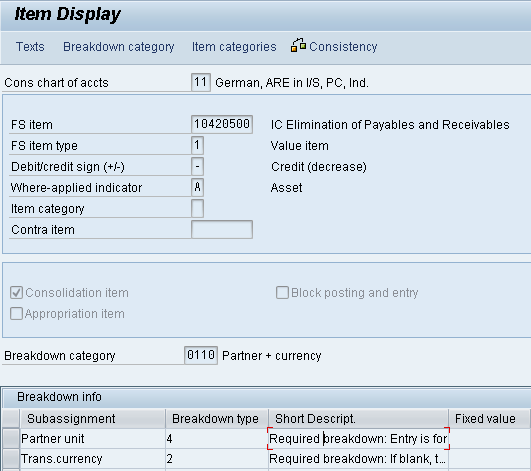Open the Texts toolbar option
The height and width of the screenshot is (471, 531).
[x=30, y=47]
